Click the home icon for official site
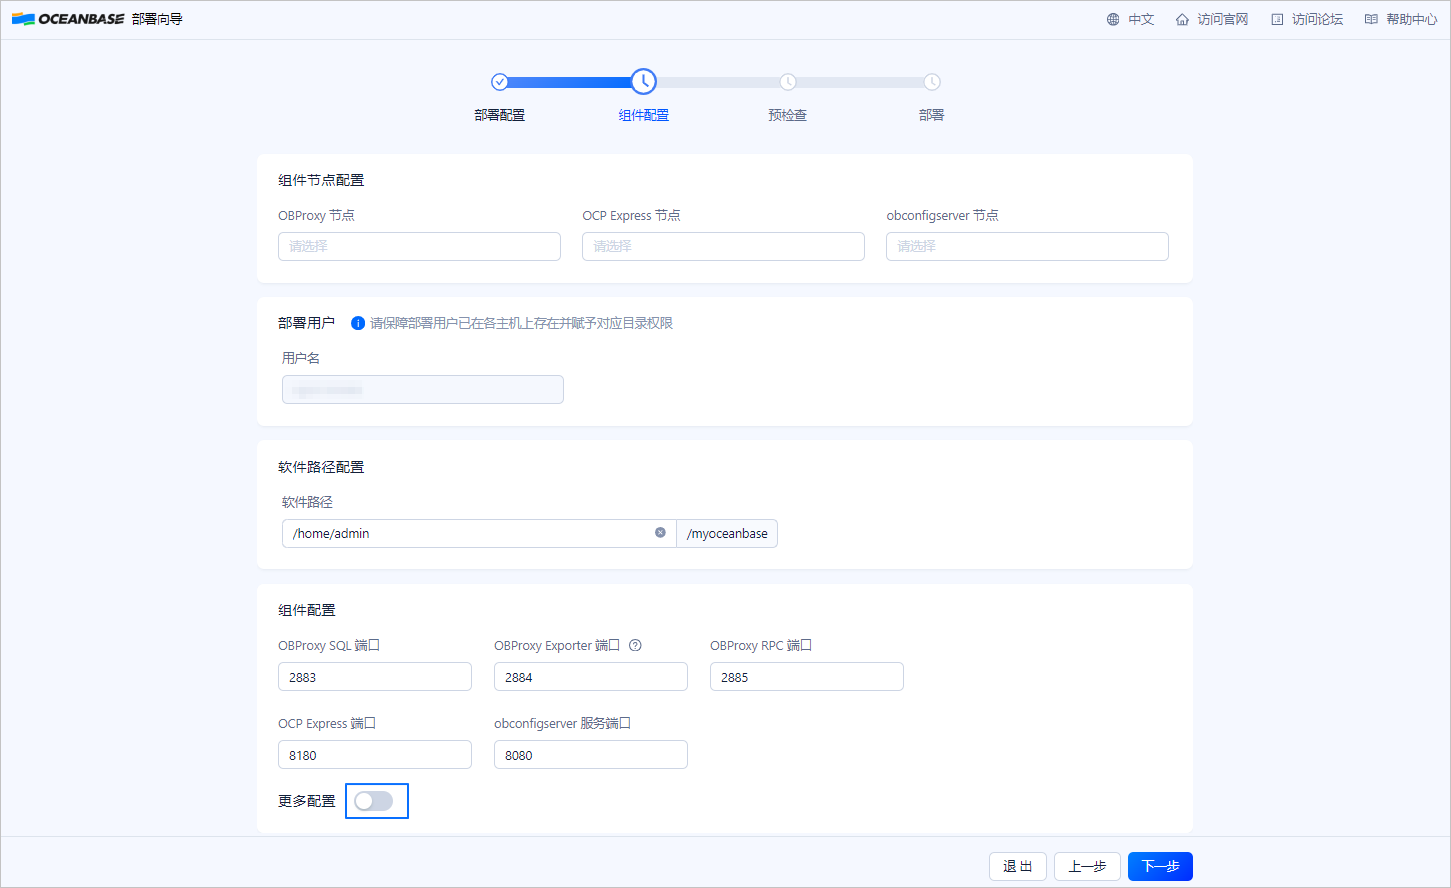This screenshot has height=888, width=1451. 1182,19
